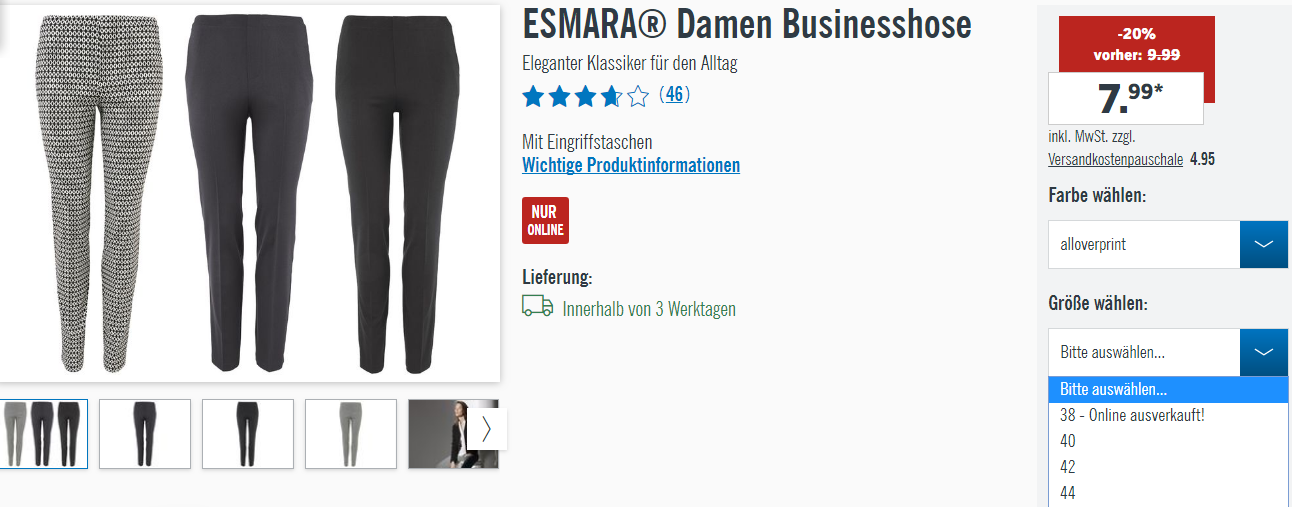This screenshot has height=507, width=1292.
Task: Click the star rating icons
Action: 586,96
